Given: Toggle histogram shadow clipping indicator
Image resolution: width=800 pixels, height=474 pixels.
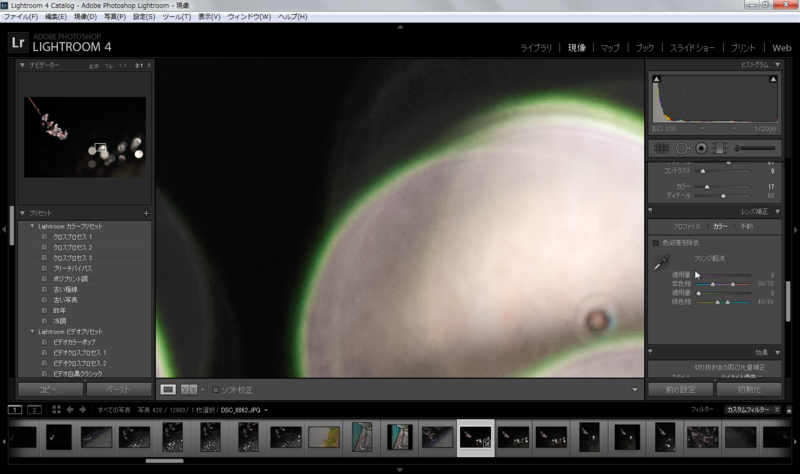Looking at the screenshot, I should click(657, 79).
